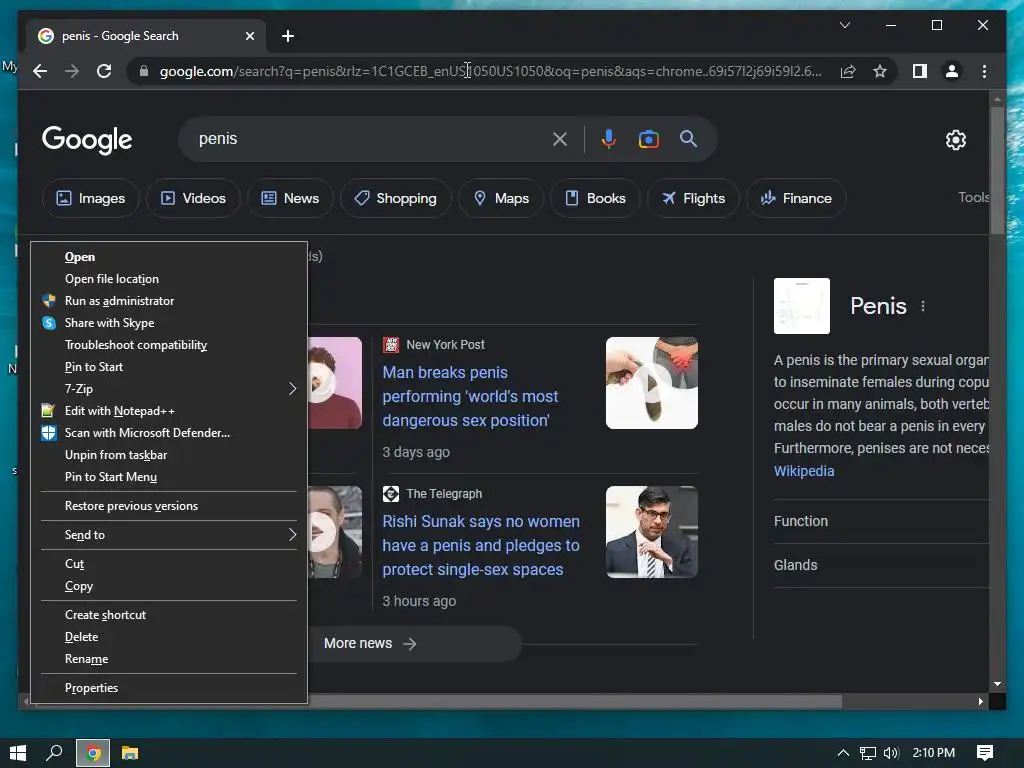The width and height of the screenshot is (1024, 768).
Task: Choose Pin to Start Menu
Action: (168, 477)
